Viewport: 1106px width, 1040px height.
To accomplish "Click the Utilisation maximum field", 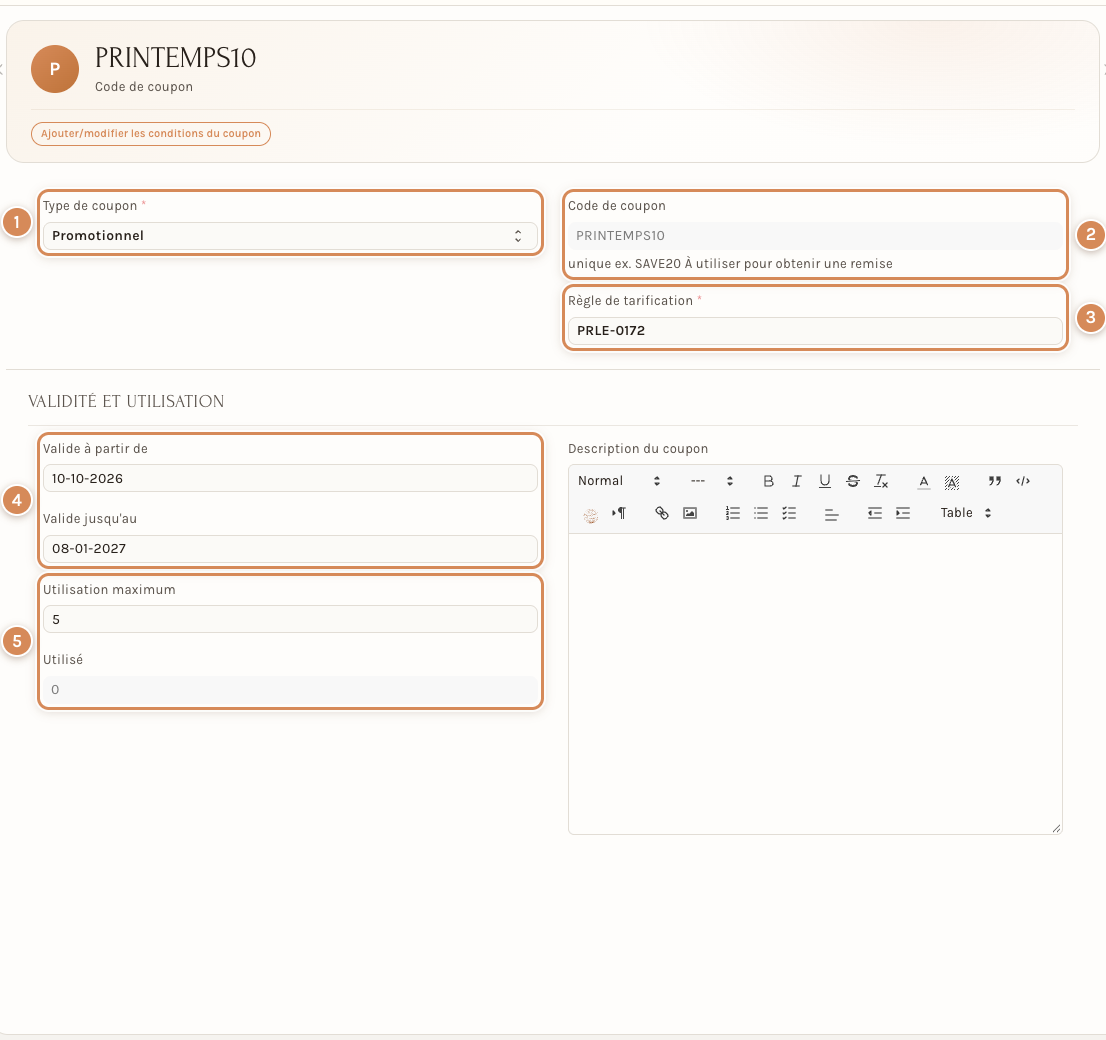I will coord(290,619).
